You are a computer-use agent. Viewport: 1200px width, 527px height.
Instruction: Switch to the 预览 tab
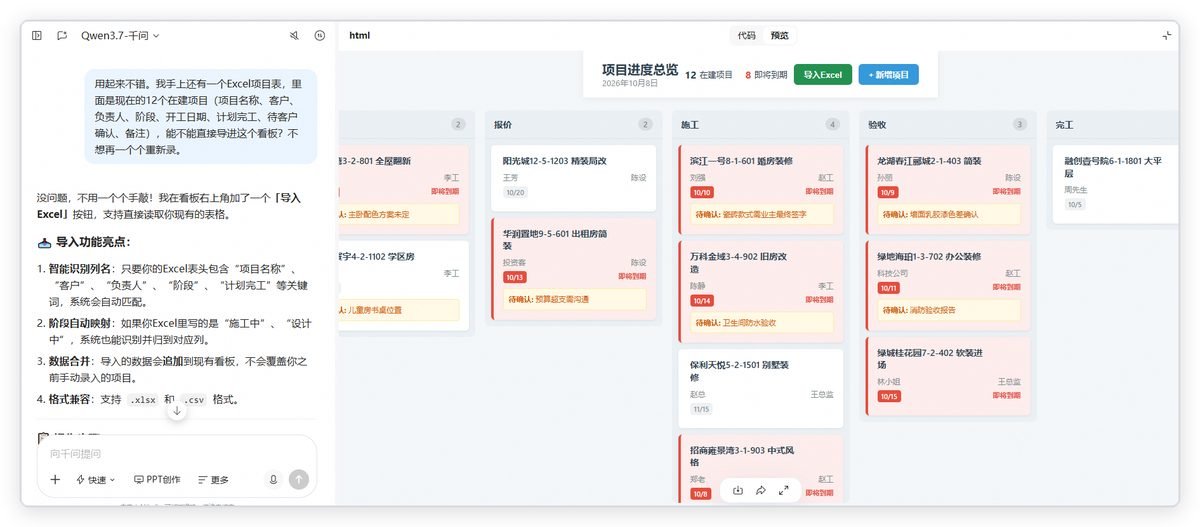pos(779,35)
